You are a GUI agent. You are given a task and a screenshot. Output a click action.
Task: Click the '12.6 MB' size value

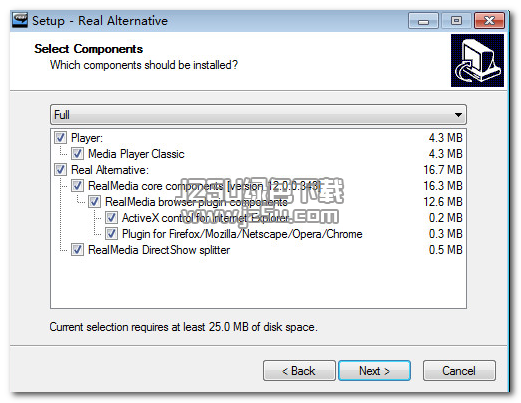(x=443, y=202)
